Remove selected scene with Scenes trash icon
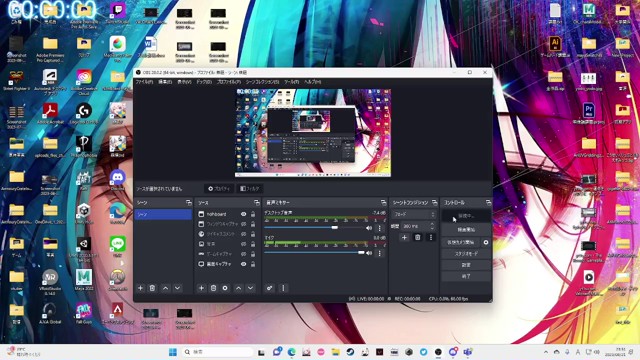This screenshot has height=360, width=640. point(152,288)
